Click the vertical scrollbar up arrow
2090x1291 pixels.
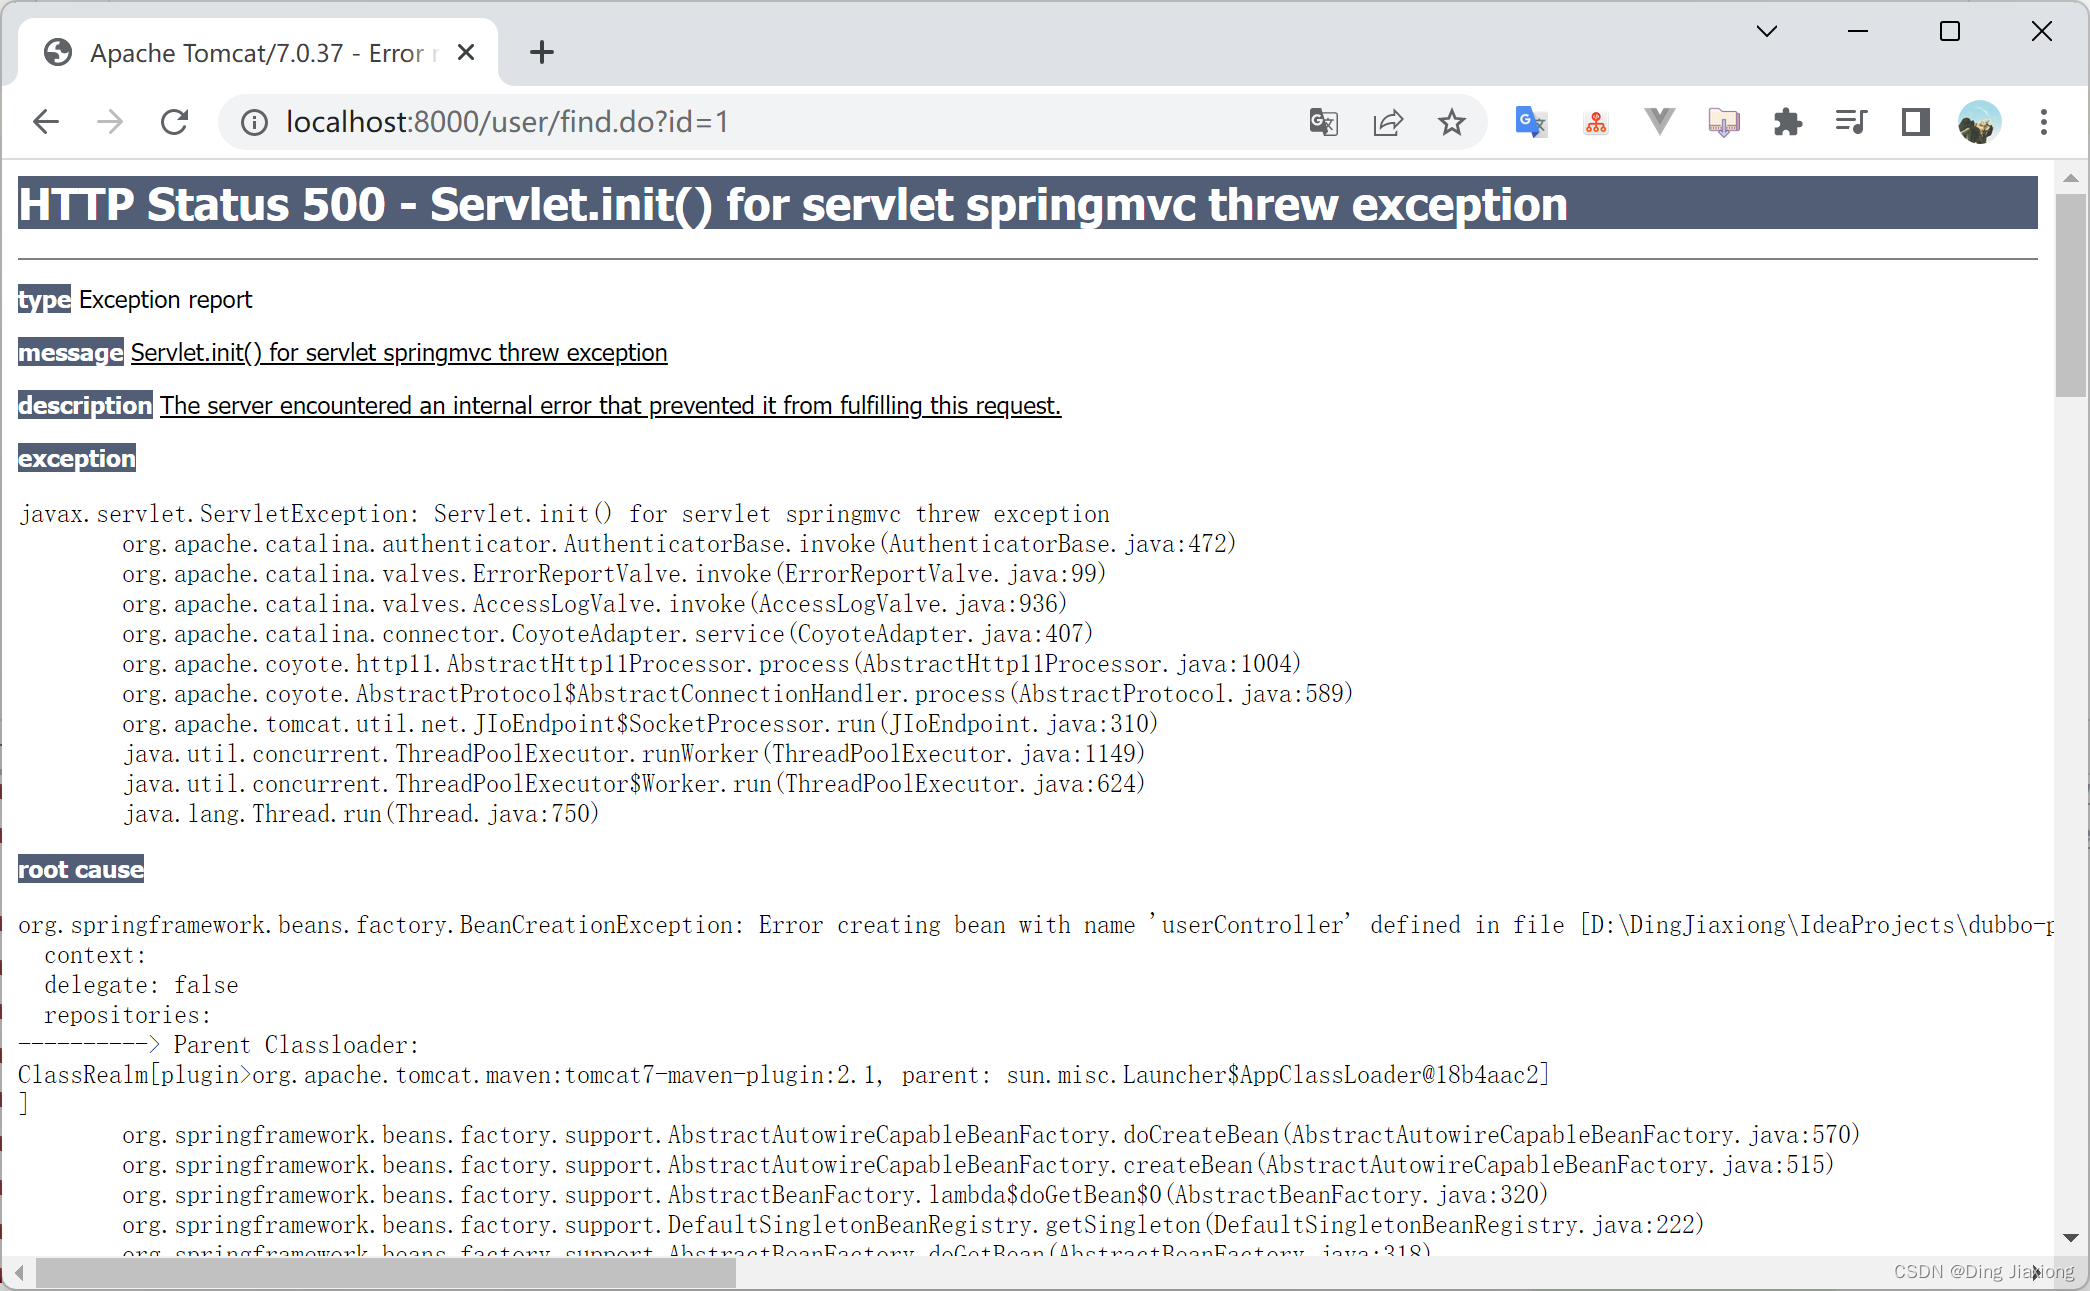pyautogui.click(x=2071, y=178)
